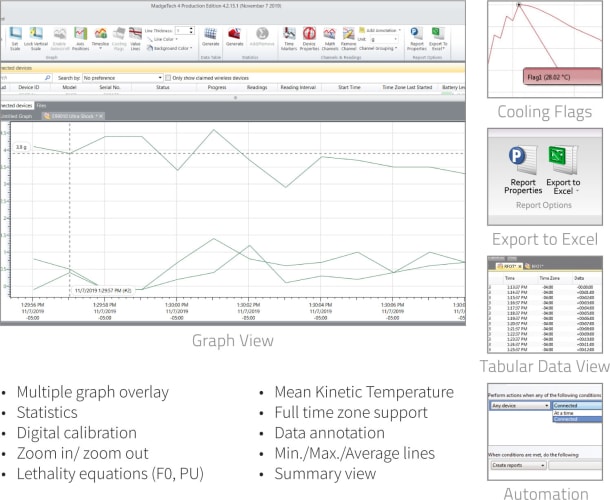The height and width of the screenshot is (500, 610).
Task: Adjust the Line Thickness stepper
Action: tap(191, 30)
